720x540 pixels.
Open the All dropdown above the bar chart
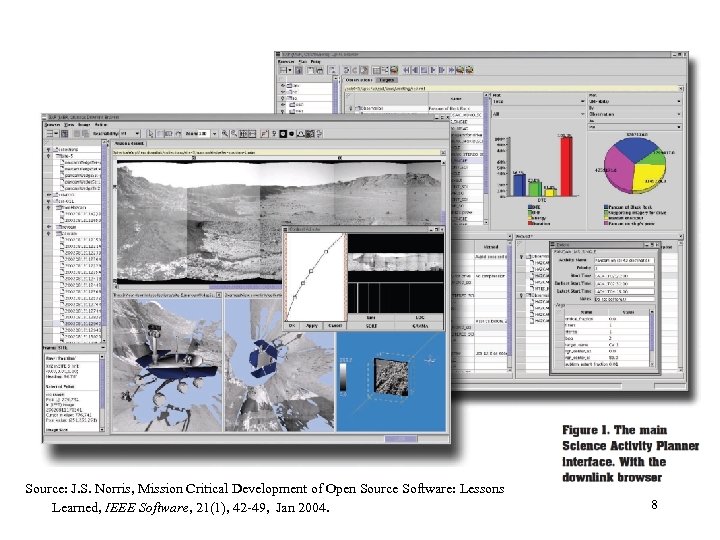coord(538,113)
